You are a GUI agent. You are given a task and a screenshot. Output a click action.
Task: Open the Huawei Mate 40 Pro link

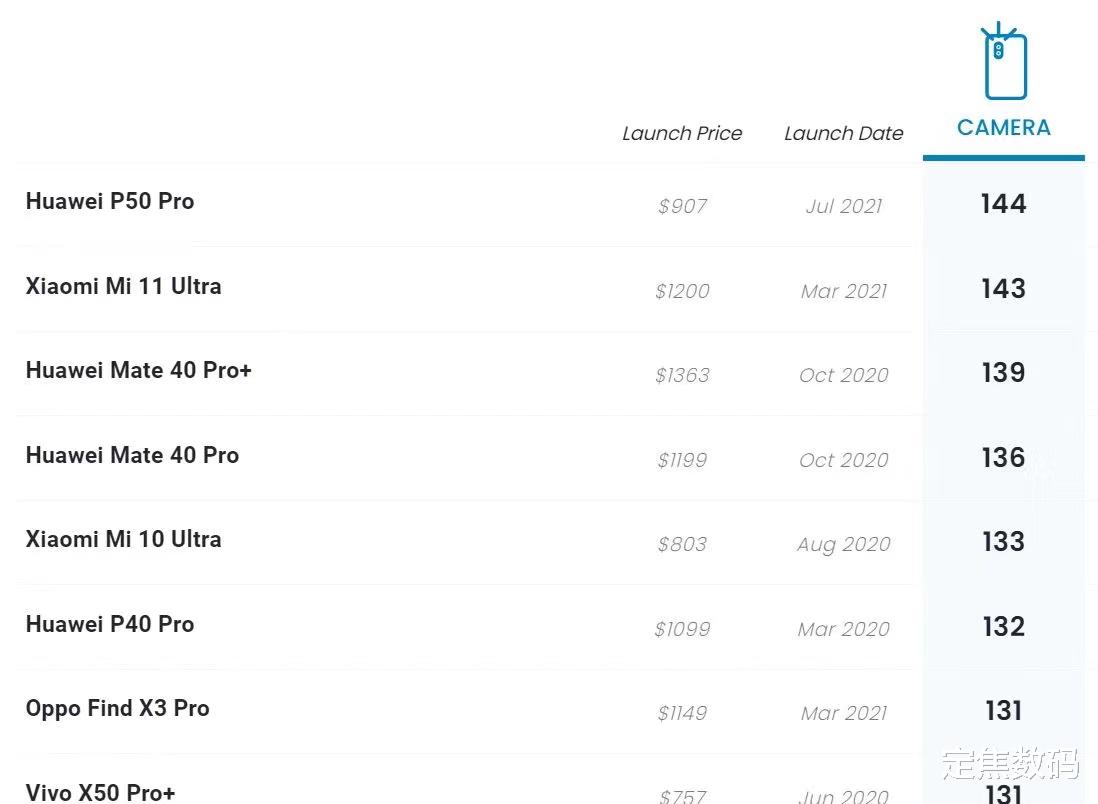click(132, 455)
